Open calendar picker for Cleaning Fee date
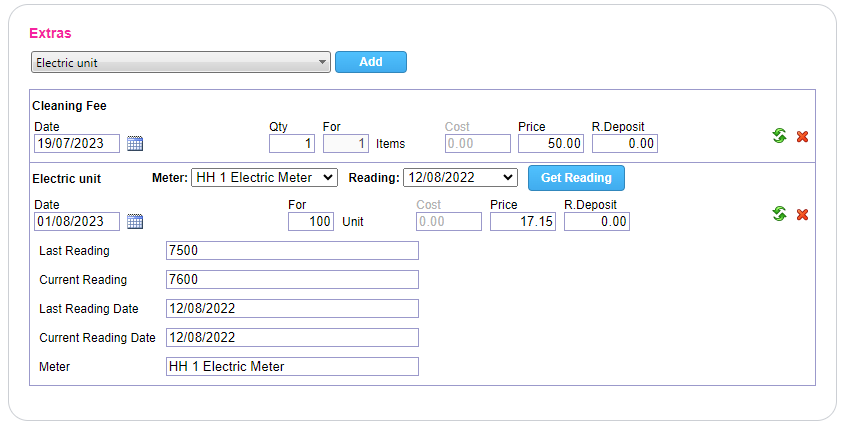 pyautogui.click(x=135, y=143)
